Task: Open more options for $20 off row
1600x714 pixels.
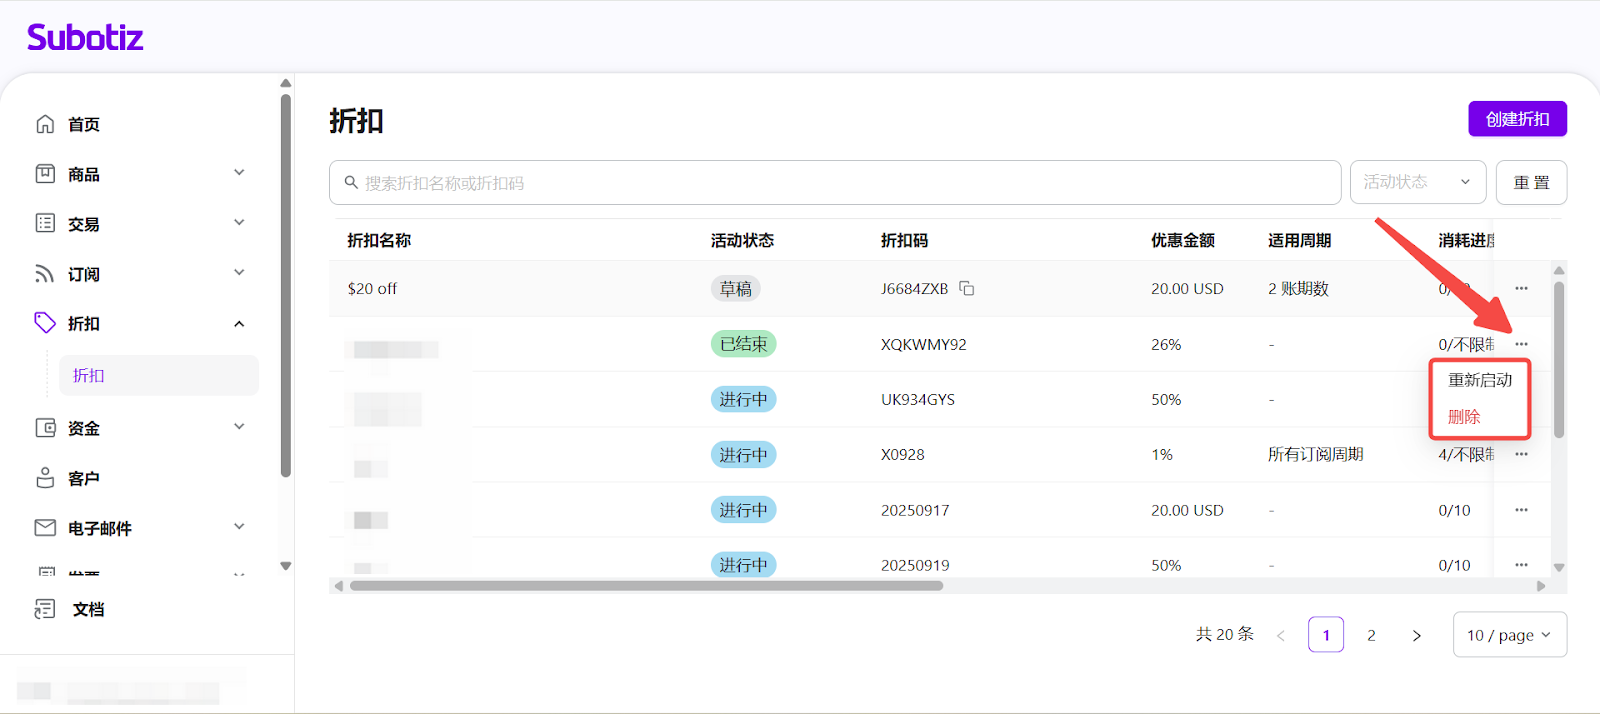Action: coord(1521,289)
